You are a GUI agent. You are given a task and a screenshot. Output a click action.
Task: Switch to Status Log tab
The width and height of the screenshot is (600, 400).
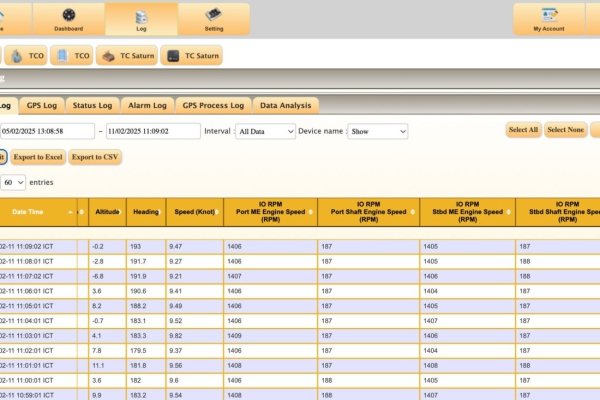click(x=92, y=106)
